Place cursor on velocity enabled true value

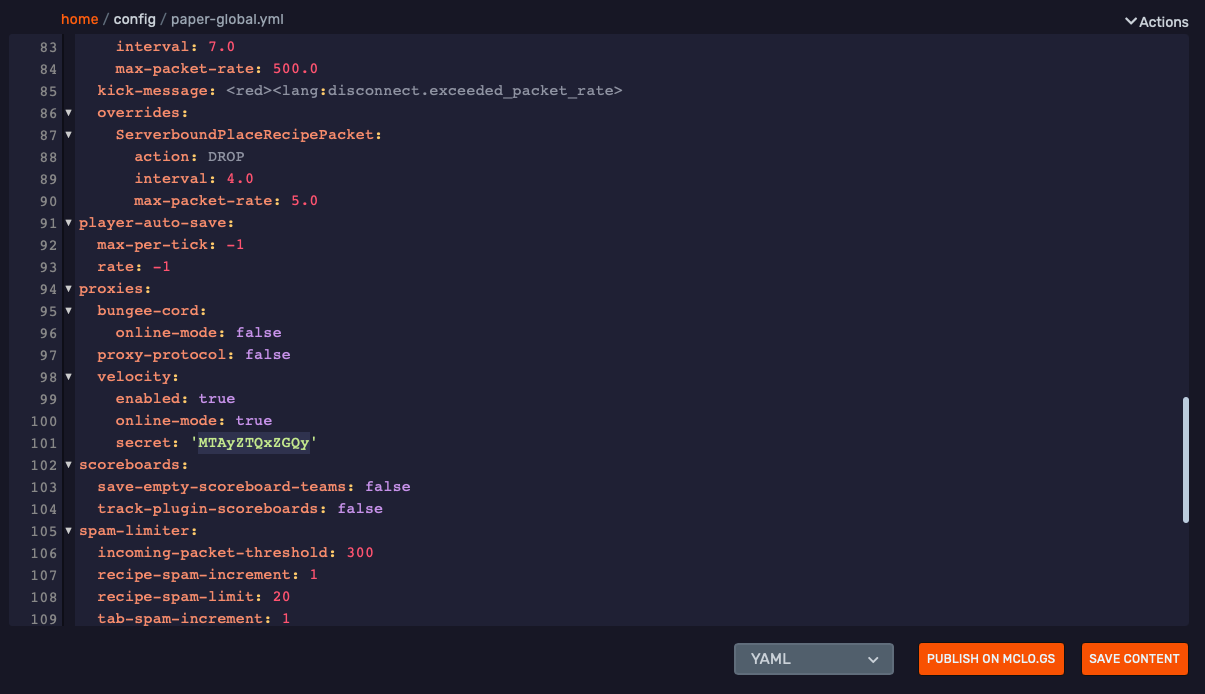click(x=216, y=398)
